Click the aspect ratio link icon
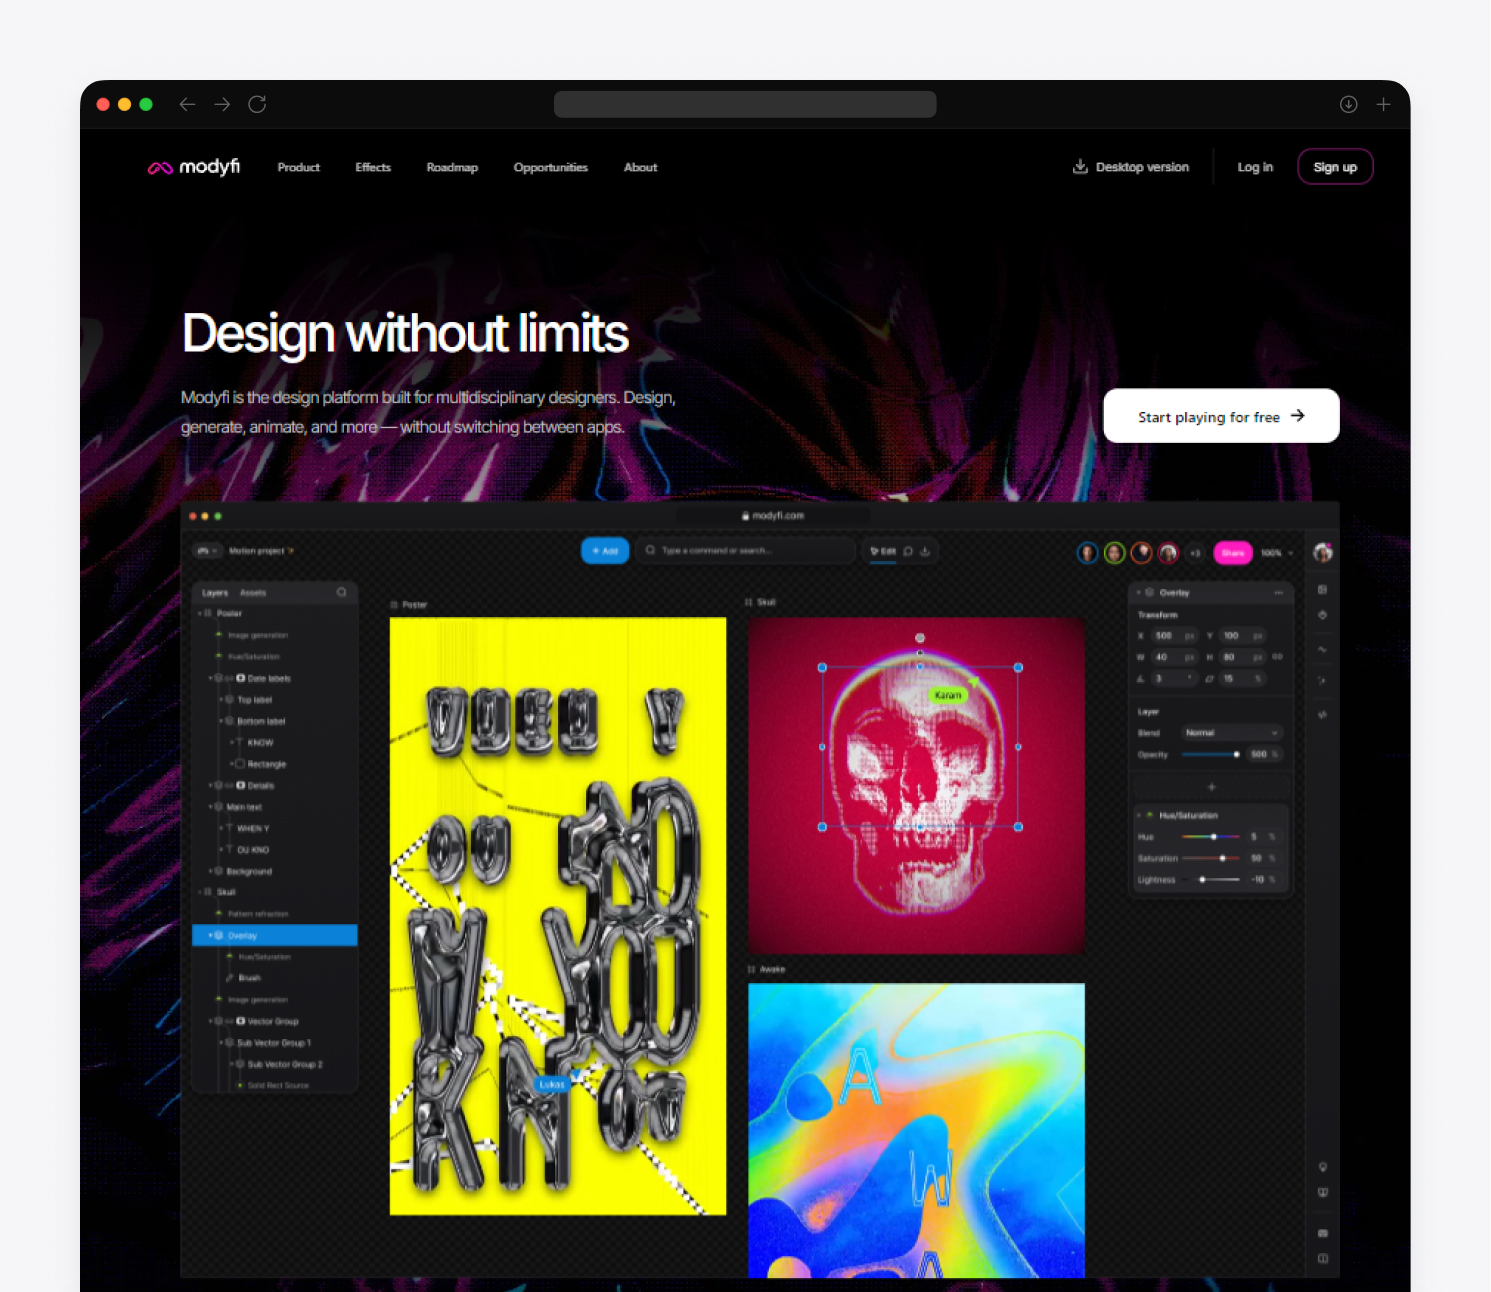The image size is (1491, 1292). click(1277, 657)
